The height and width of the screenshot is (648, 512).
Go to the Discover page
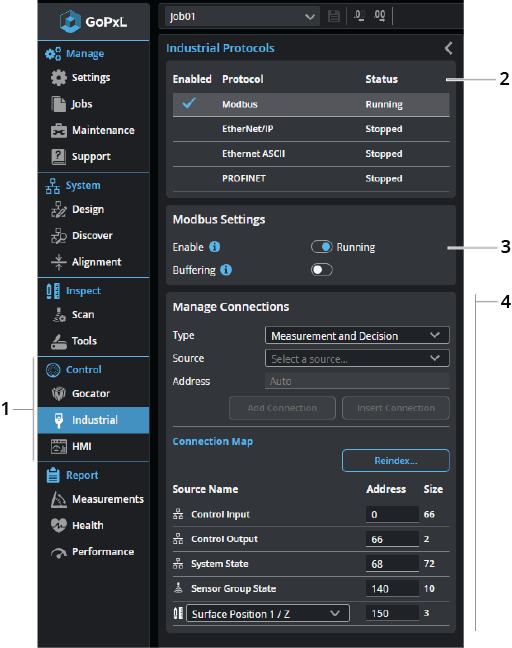(x=92, y=236)
